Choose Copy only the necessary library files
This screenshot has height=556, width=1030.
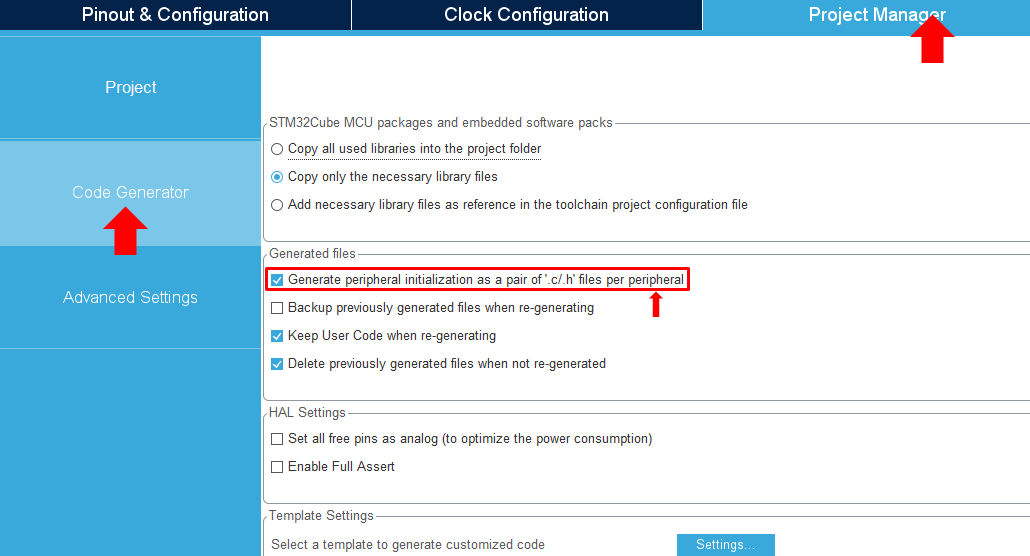tap(277, 177)
